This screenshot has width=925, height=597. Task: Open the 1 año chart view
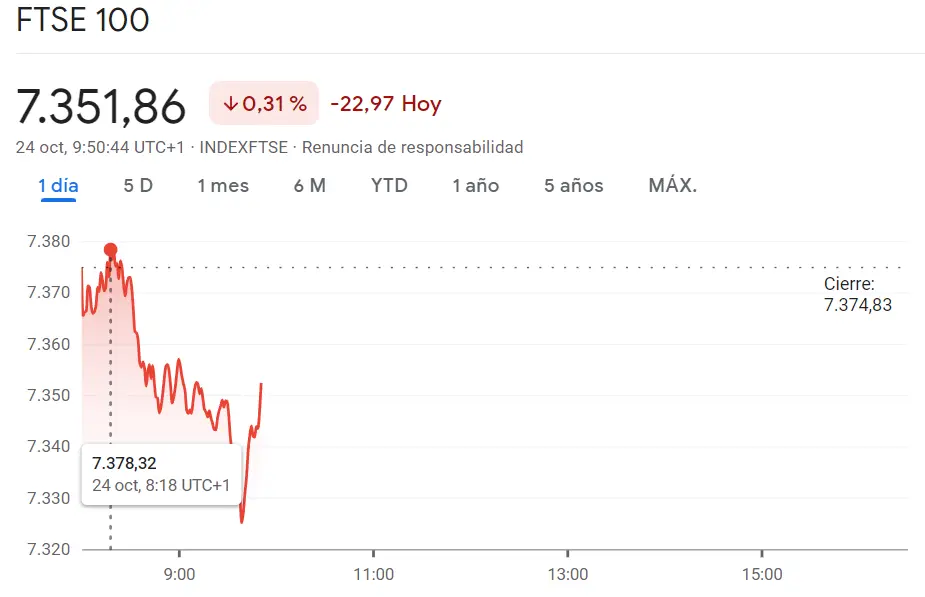tap(476, 185)
